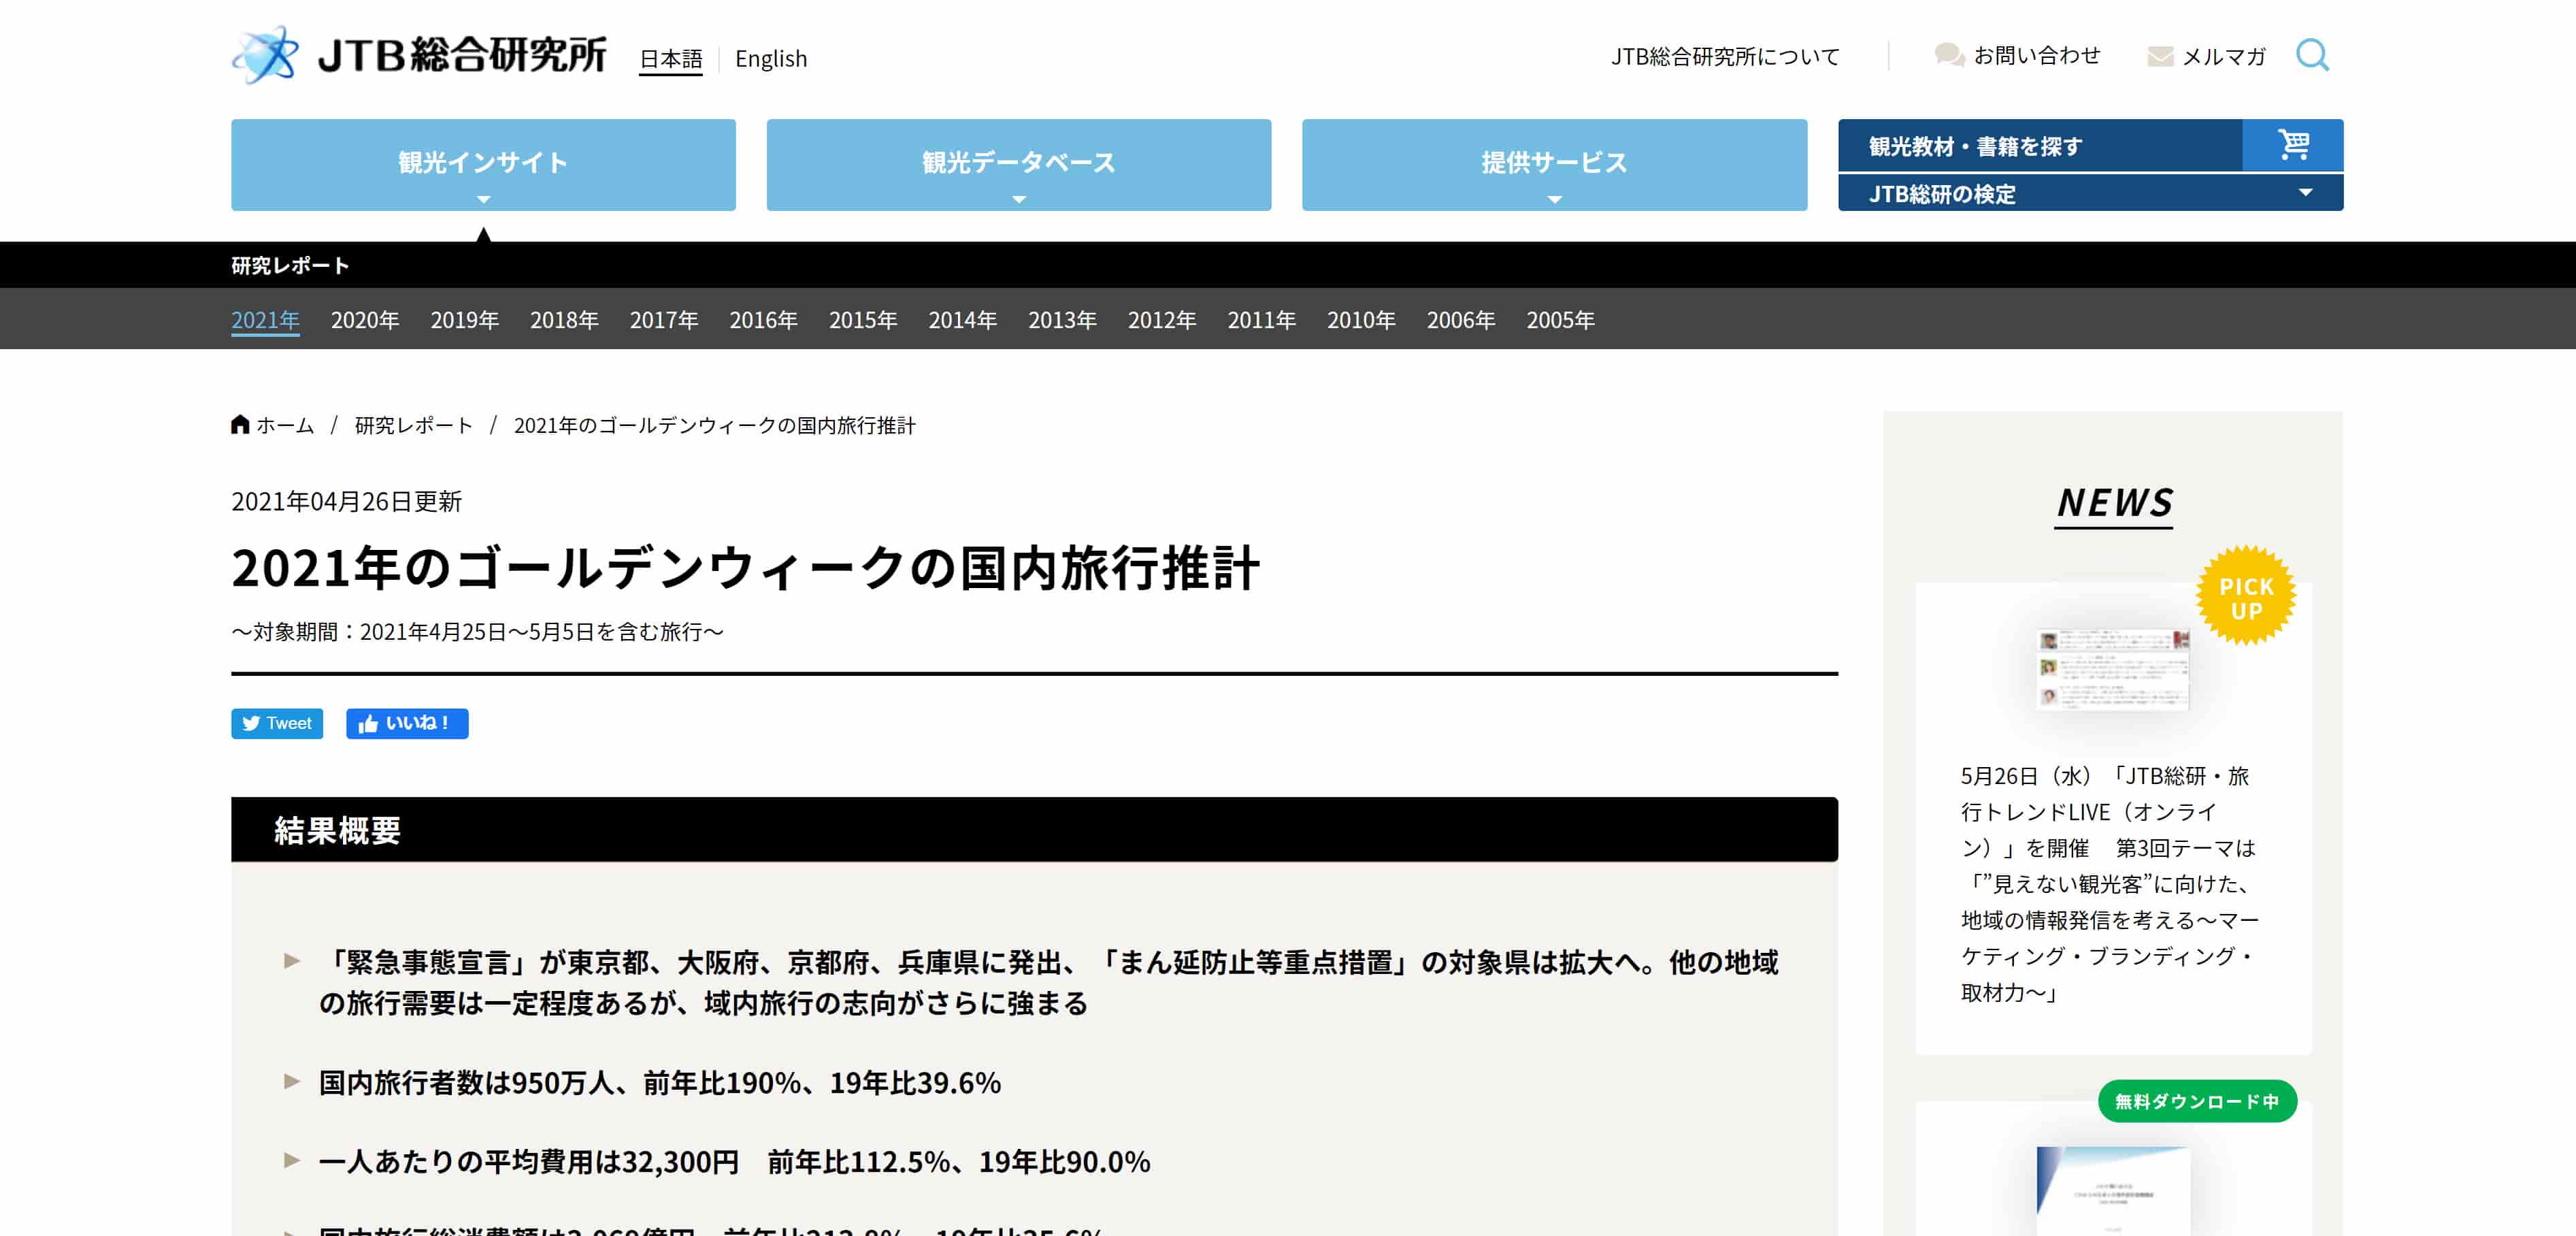
Task: Click the search magnifier icon
Action: tap(2312, 55)
